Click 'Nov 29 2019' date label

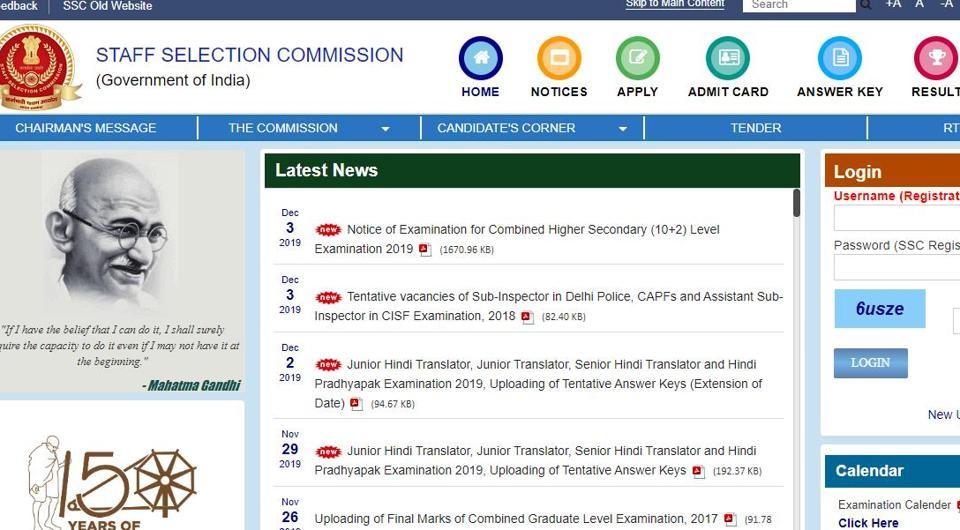click(x=290, y=449)
